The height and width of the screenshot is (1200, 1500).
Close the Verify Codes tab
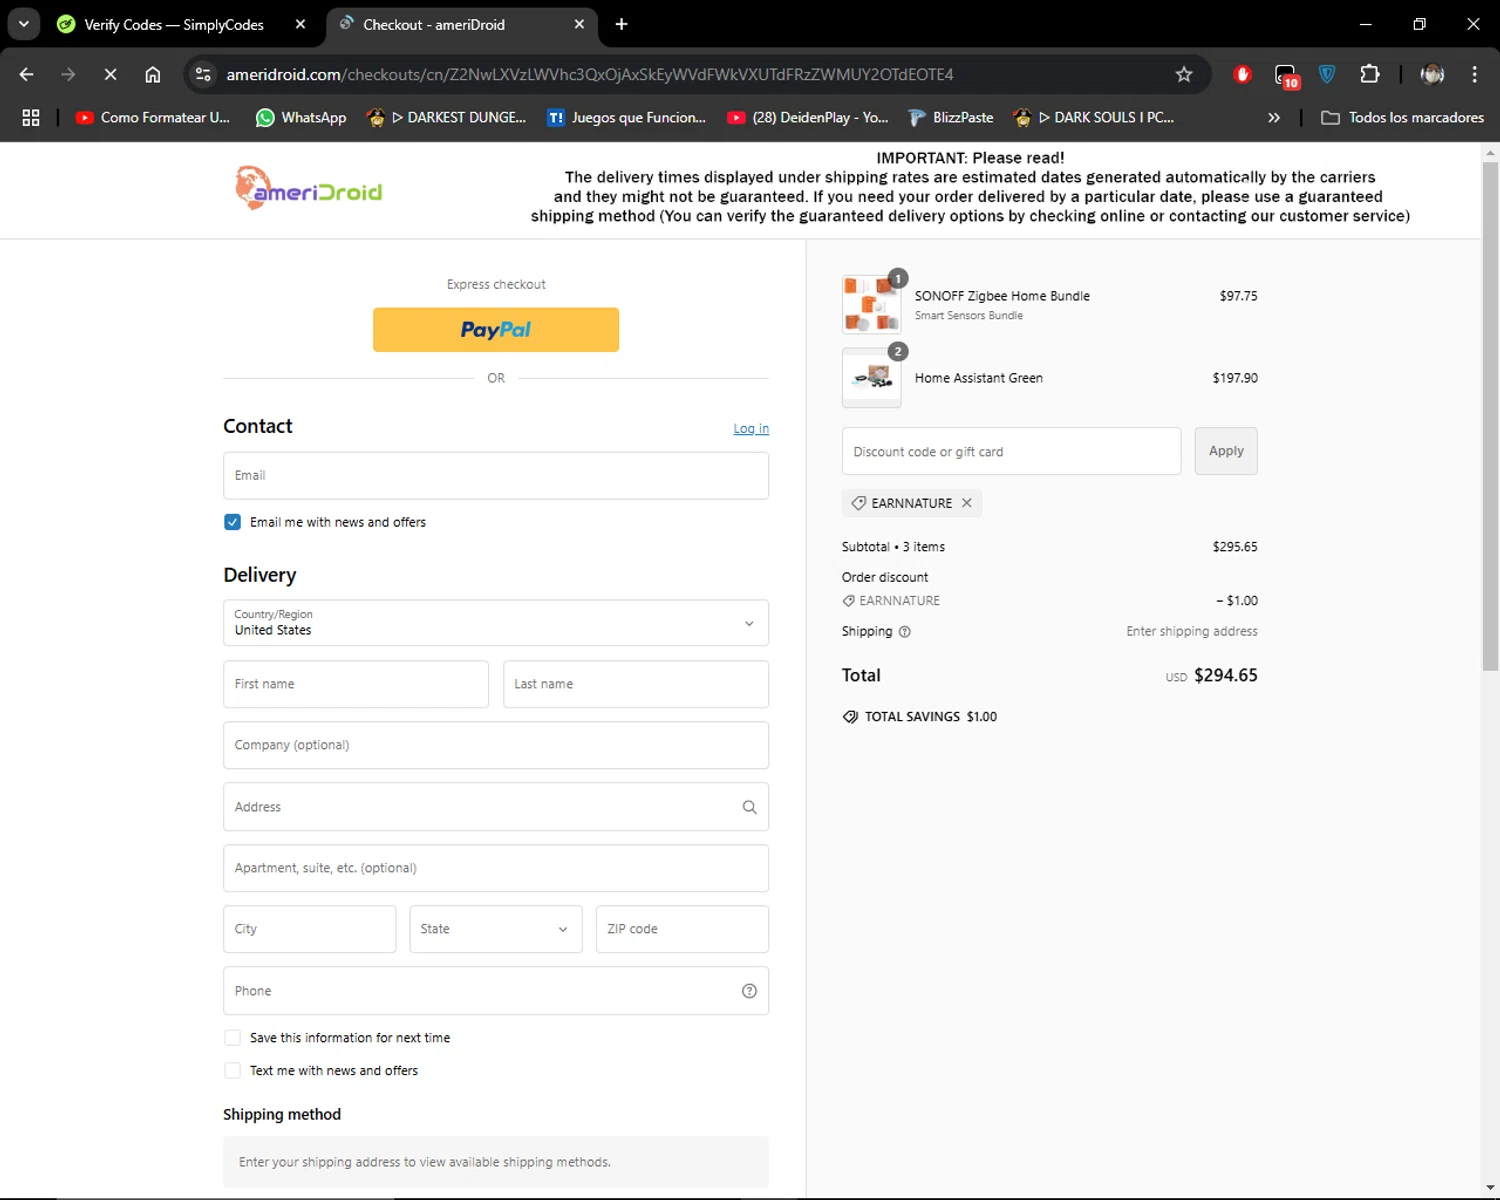click(300, 24)
